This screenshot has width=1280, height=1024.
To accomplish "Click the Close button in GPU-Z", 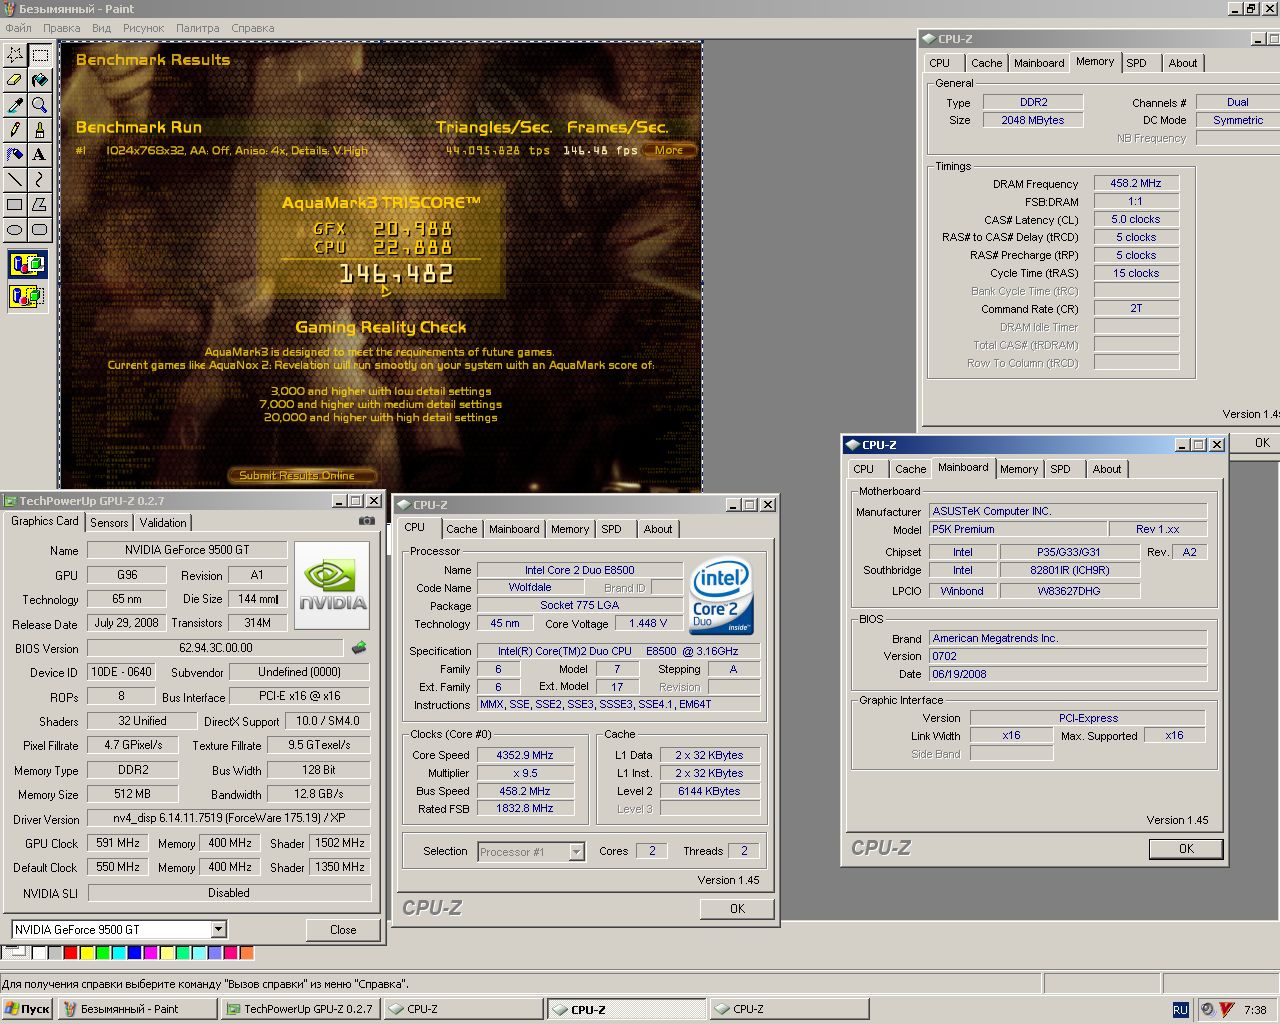I will click(x=343, y=930).
